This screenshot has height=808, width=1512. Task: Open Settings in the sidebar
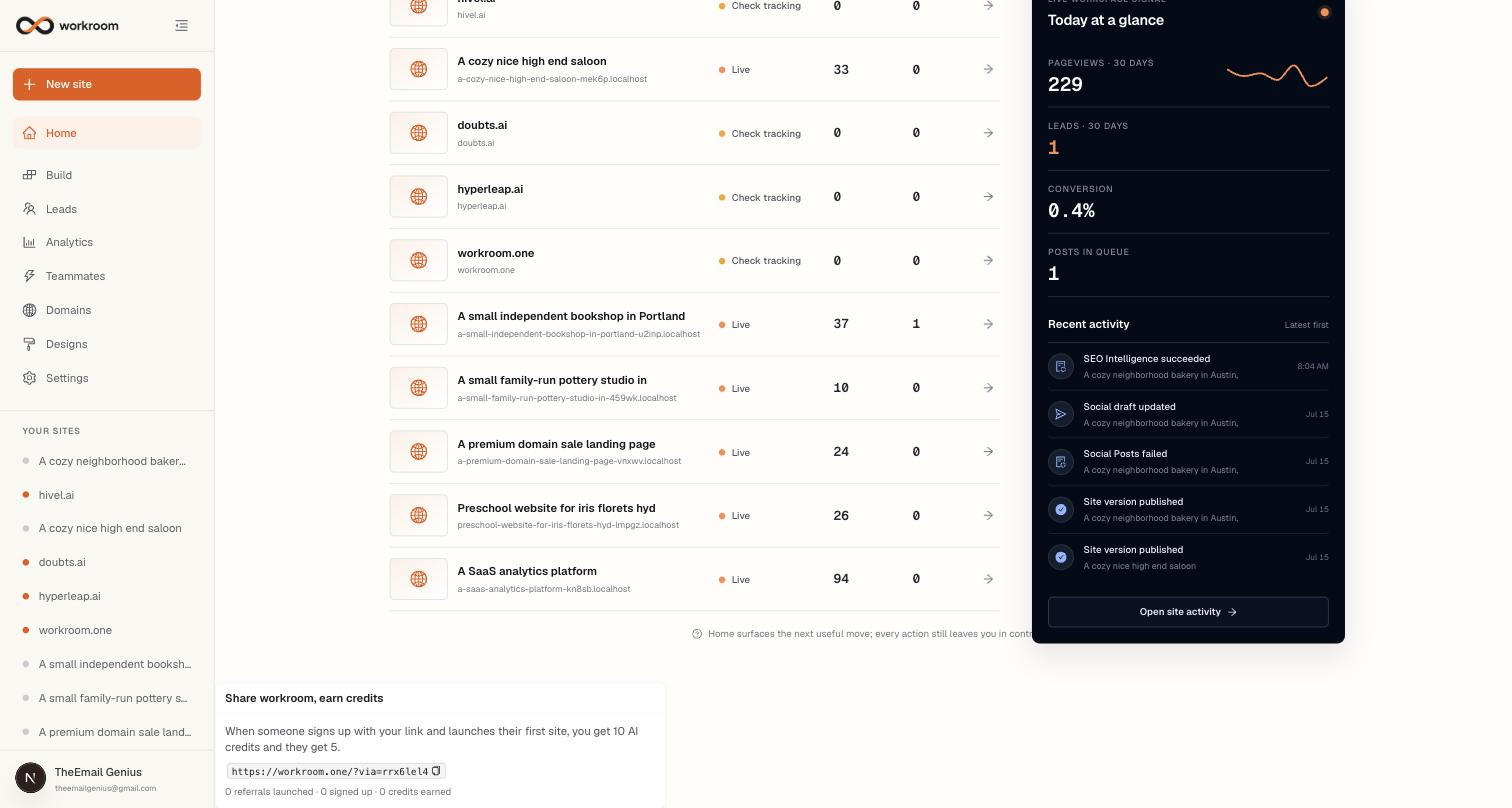(107, 378)
